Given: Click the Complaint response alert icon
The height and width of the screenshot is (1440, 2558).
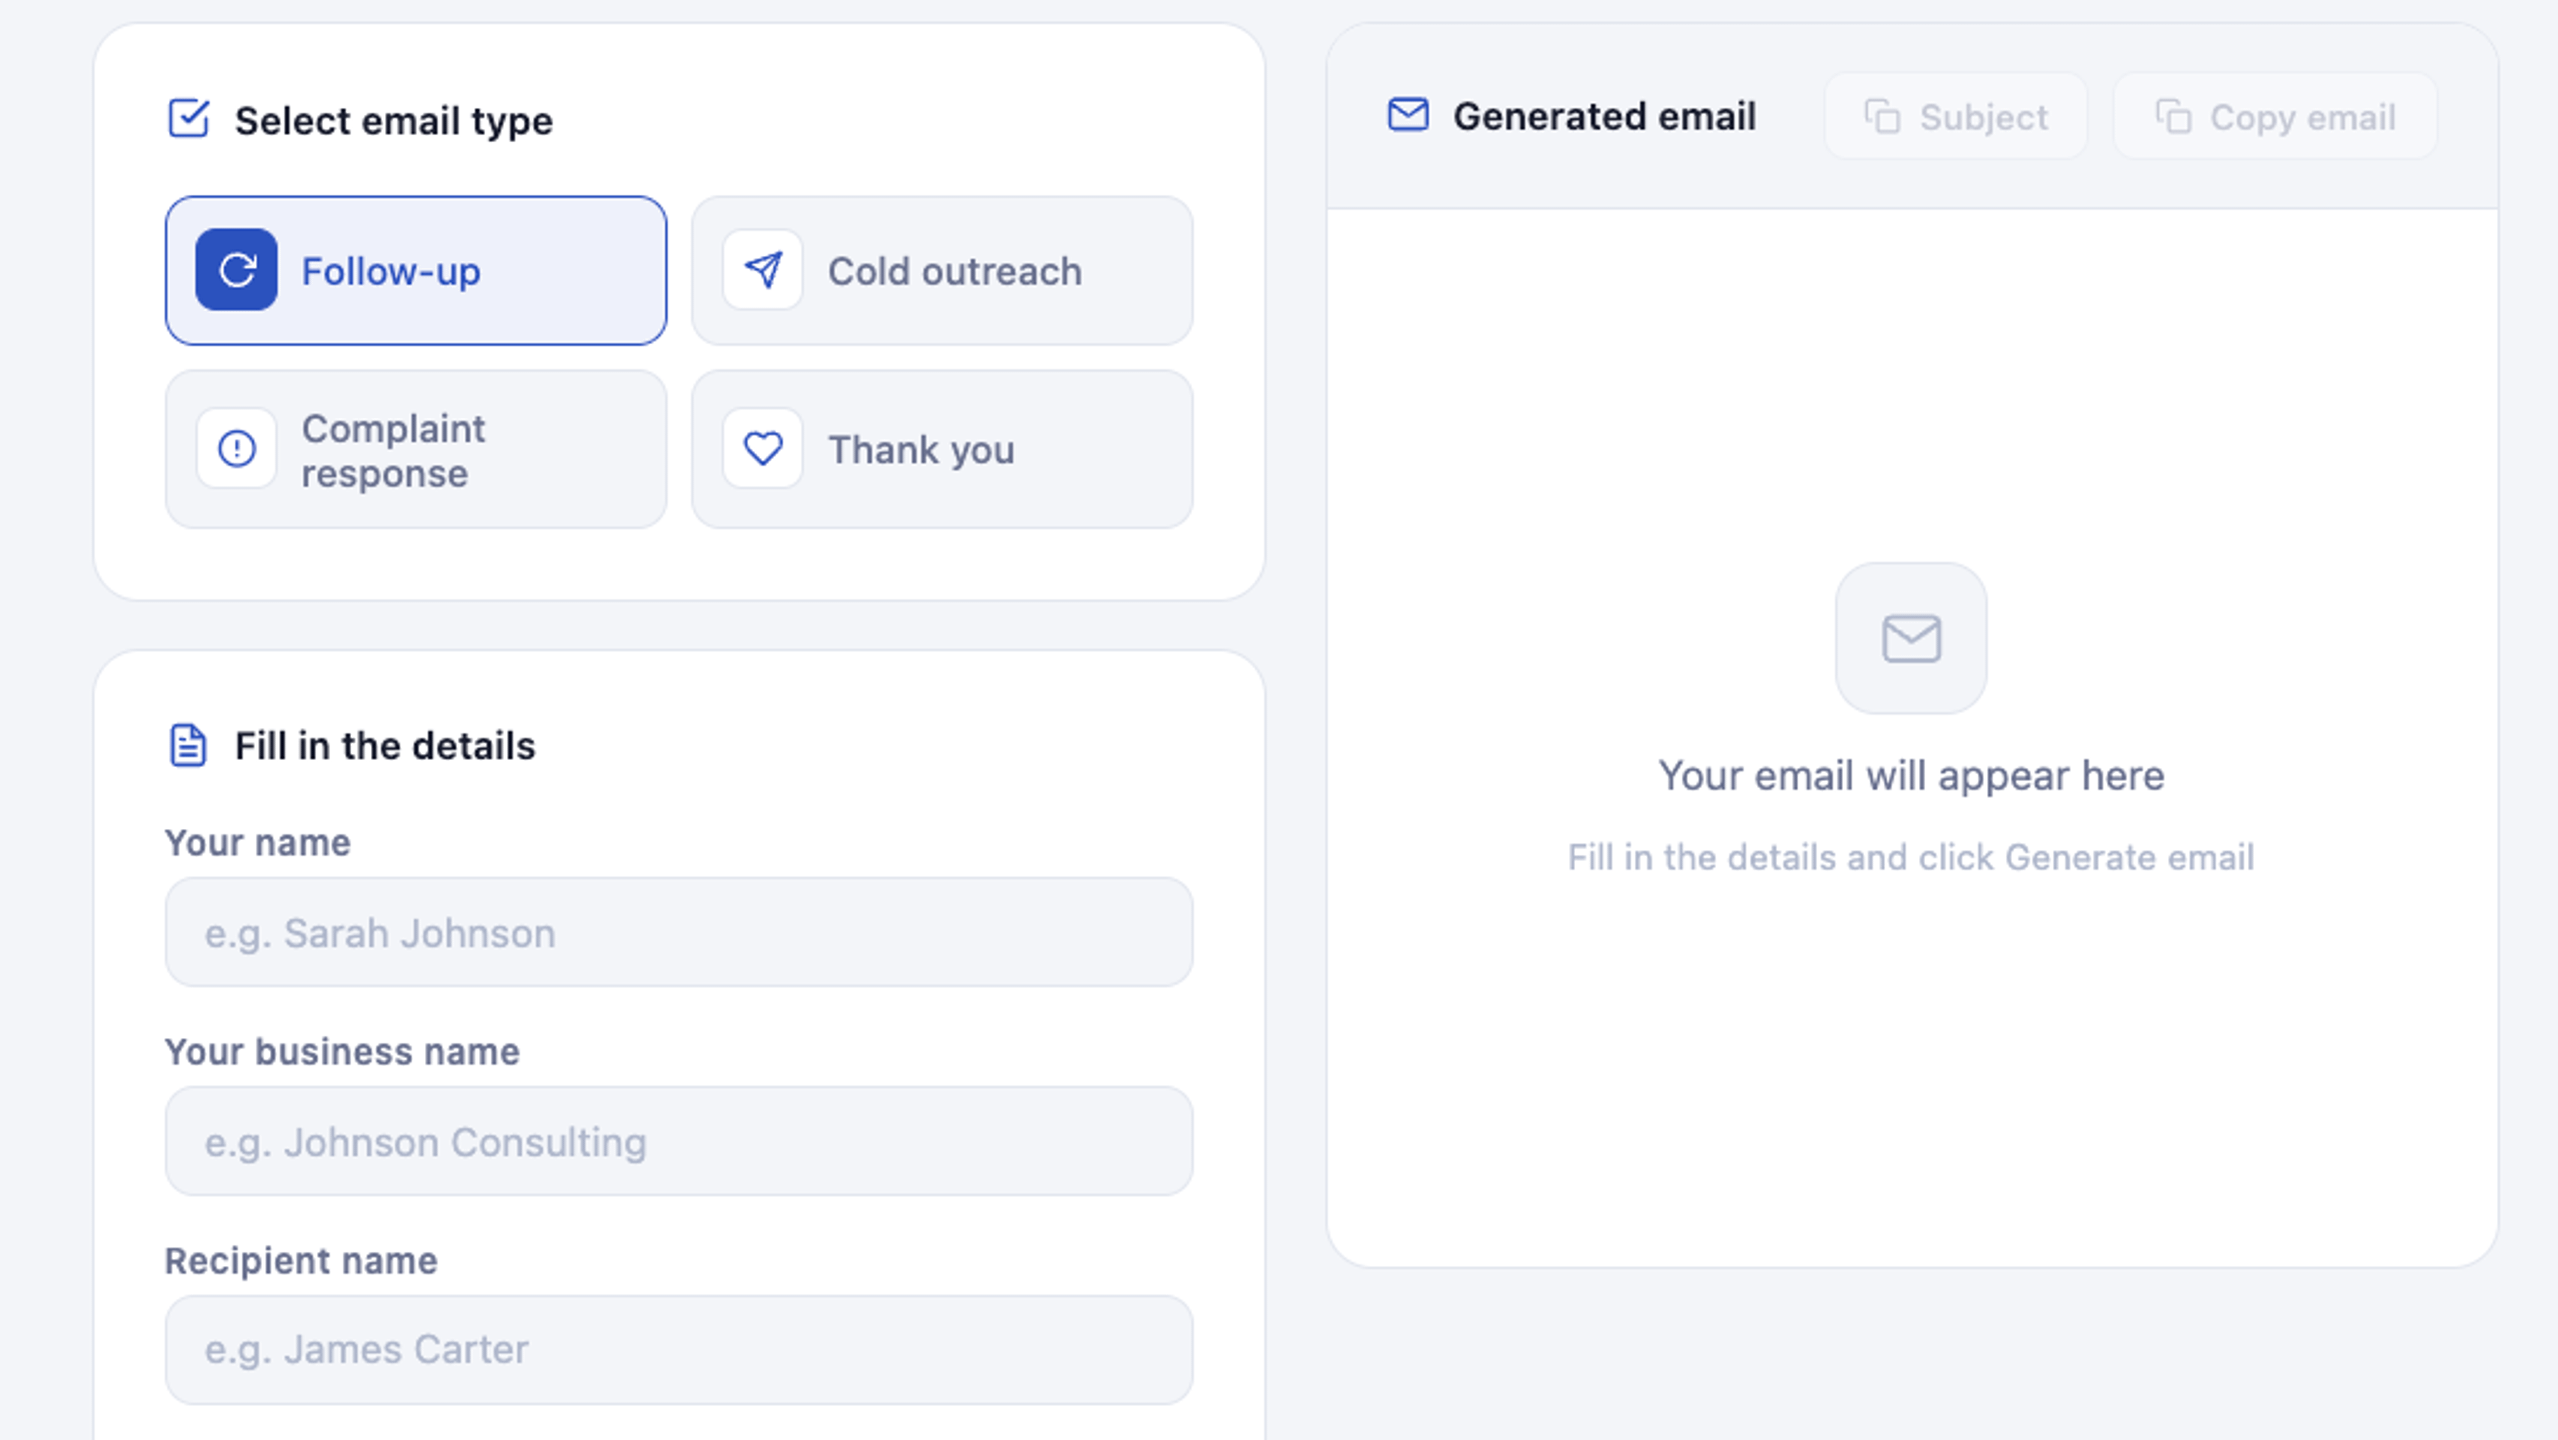Looking at the screenshot, I should 236,448.
